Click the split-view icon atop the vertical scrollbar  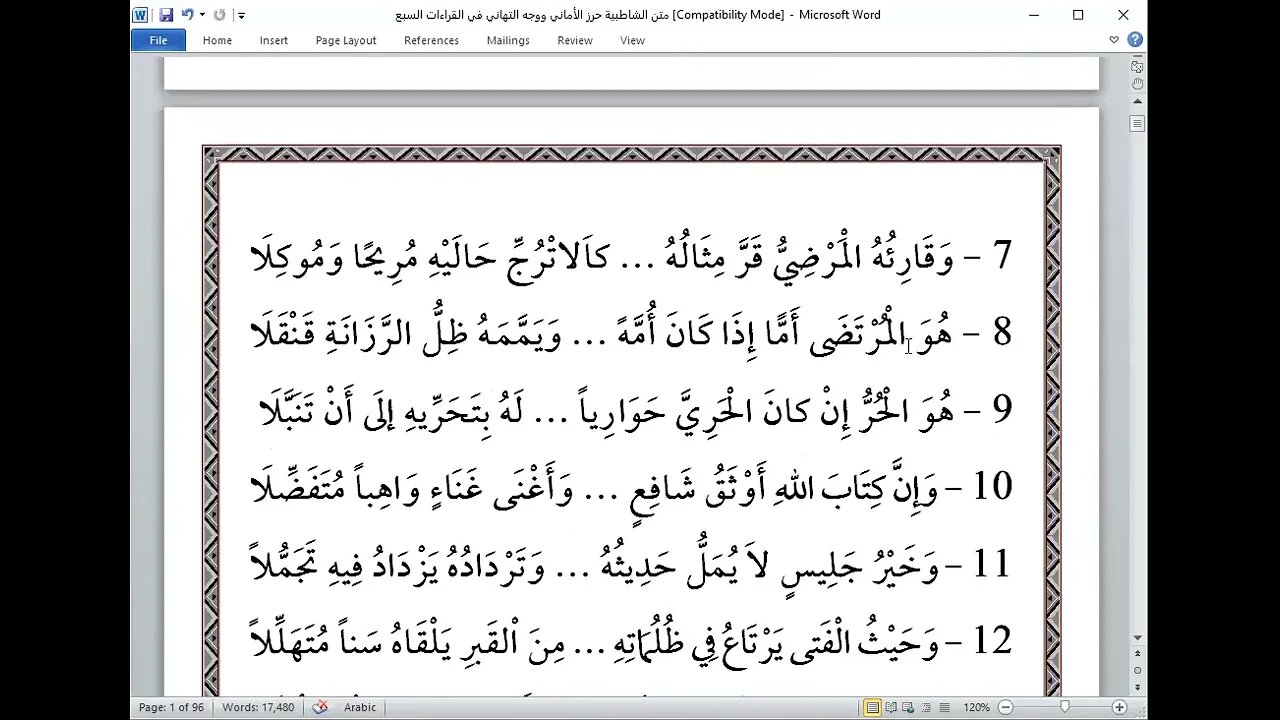[1137, 66]
